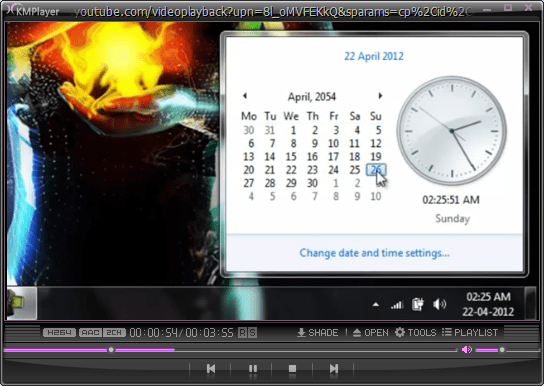Click the April, 2054 month header

click(x=312, y=96)
